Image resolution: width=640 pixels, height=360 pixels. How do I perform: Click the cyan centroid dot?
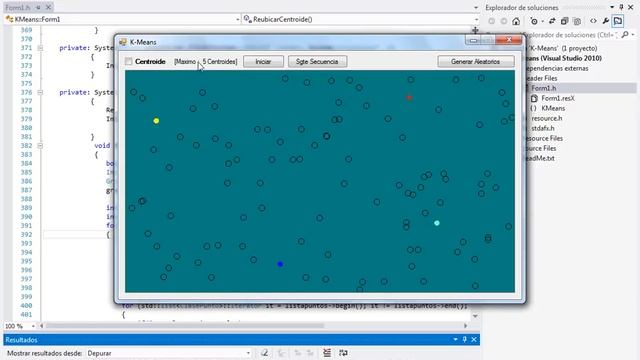pyautogui.click(x=437, y=223)
